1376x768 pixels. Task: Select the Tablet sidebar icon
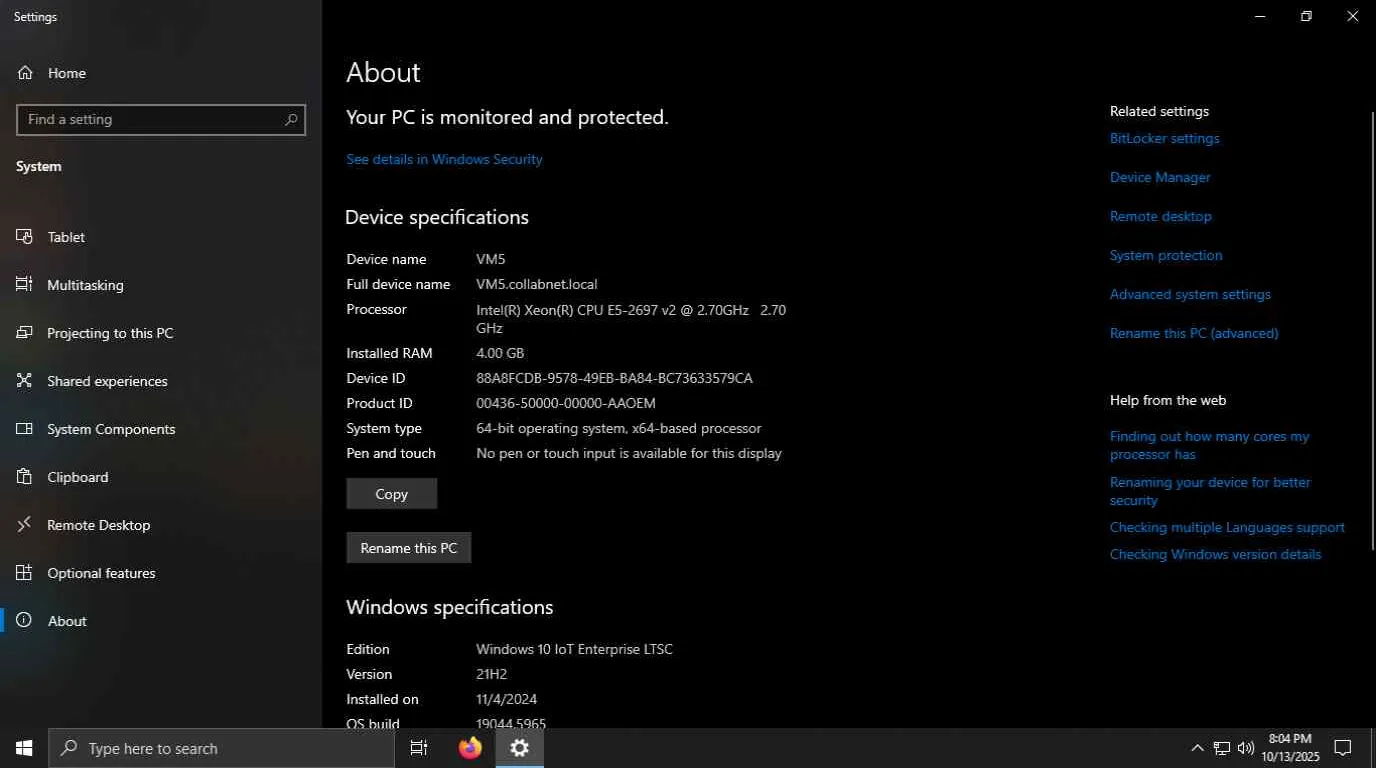25,237
